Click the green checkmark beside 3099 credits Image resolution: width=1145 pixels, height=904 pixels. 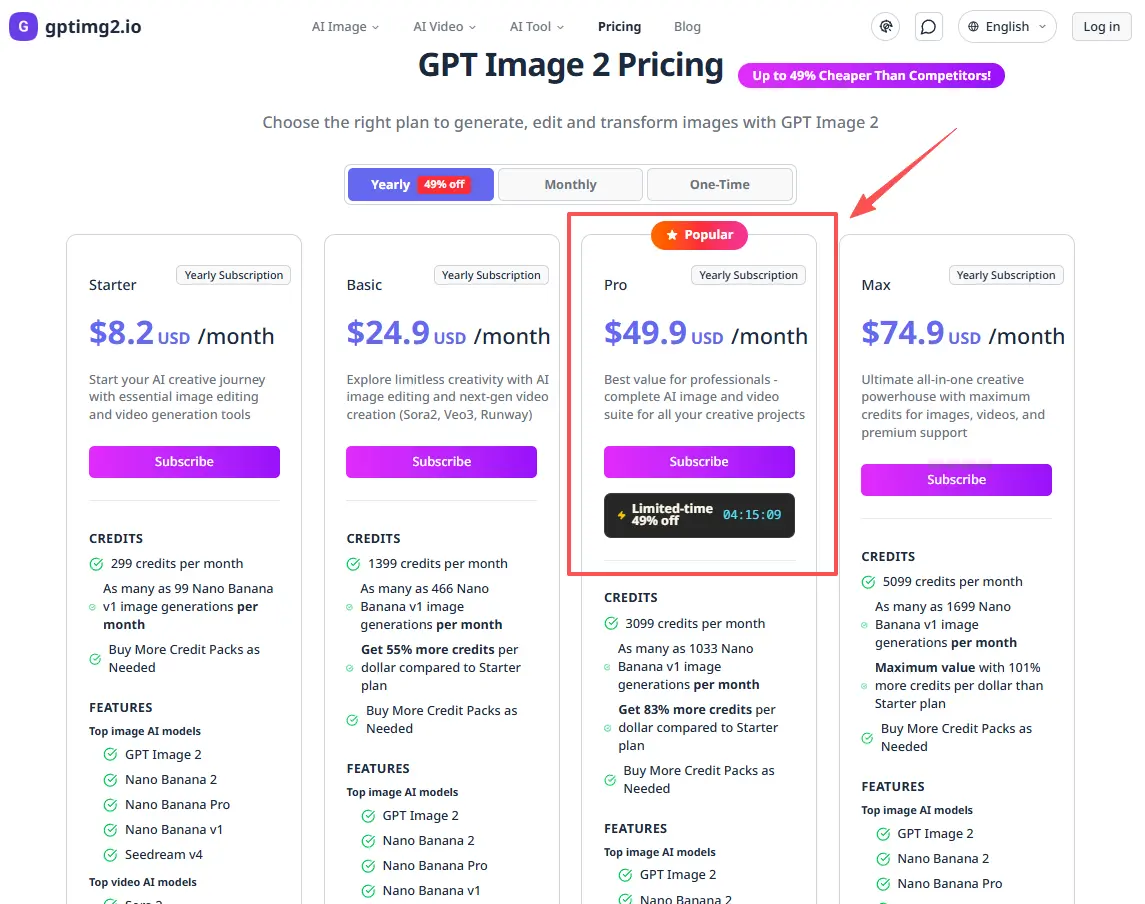point(611,623)
